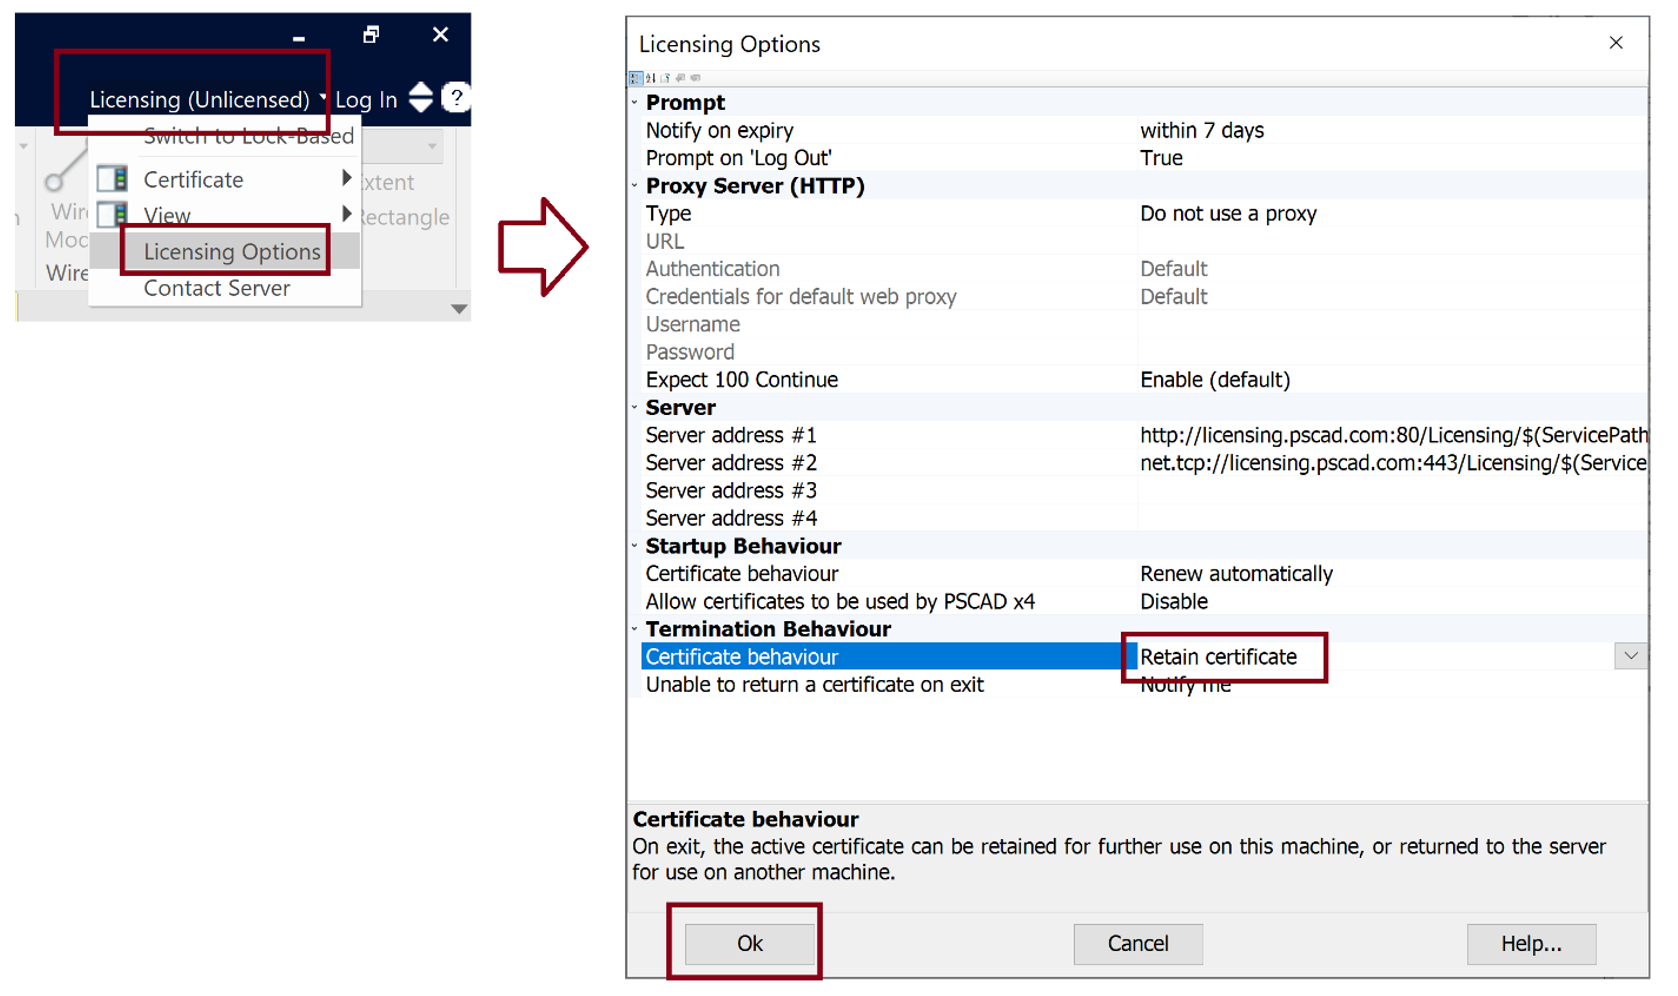Click the Property Pages icon in the grid toolbar

(664, 78)
